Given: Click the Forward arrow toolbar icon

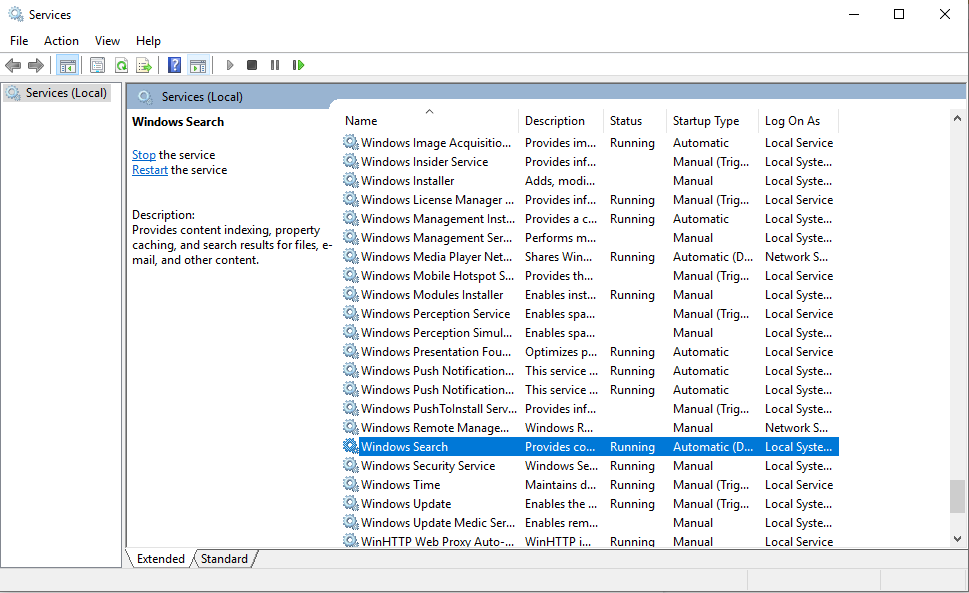Looking at the screenshot, I should 36,65.
